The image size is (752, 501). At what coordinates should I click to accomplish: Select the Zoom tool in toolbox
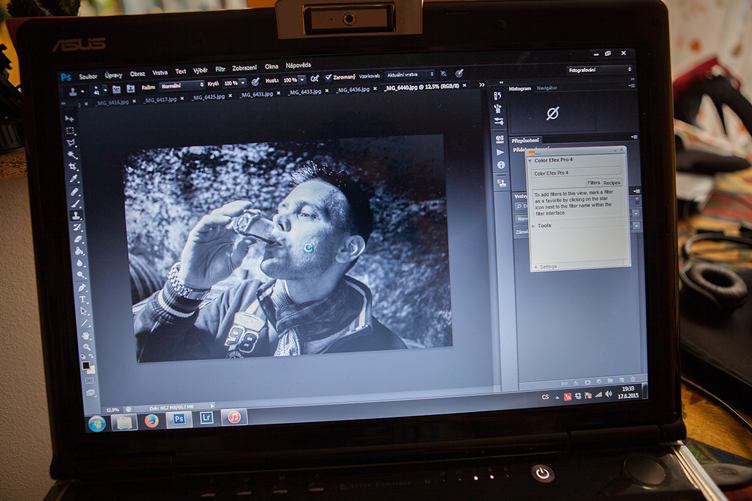[87, 347]
